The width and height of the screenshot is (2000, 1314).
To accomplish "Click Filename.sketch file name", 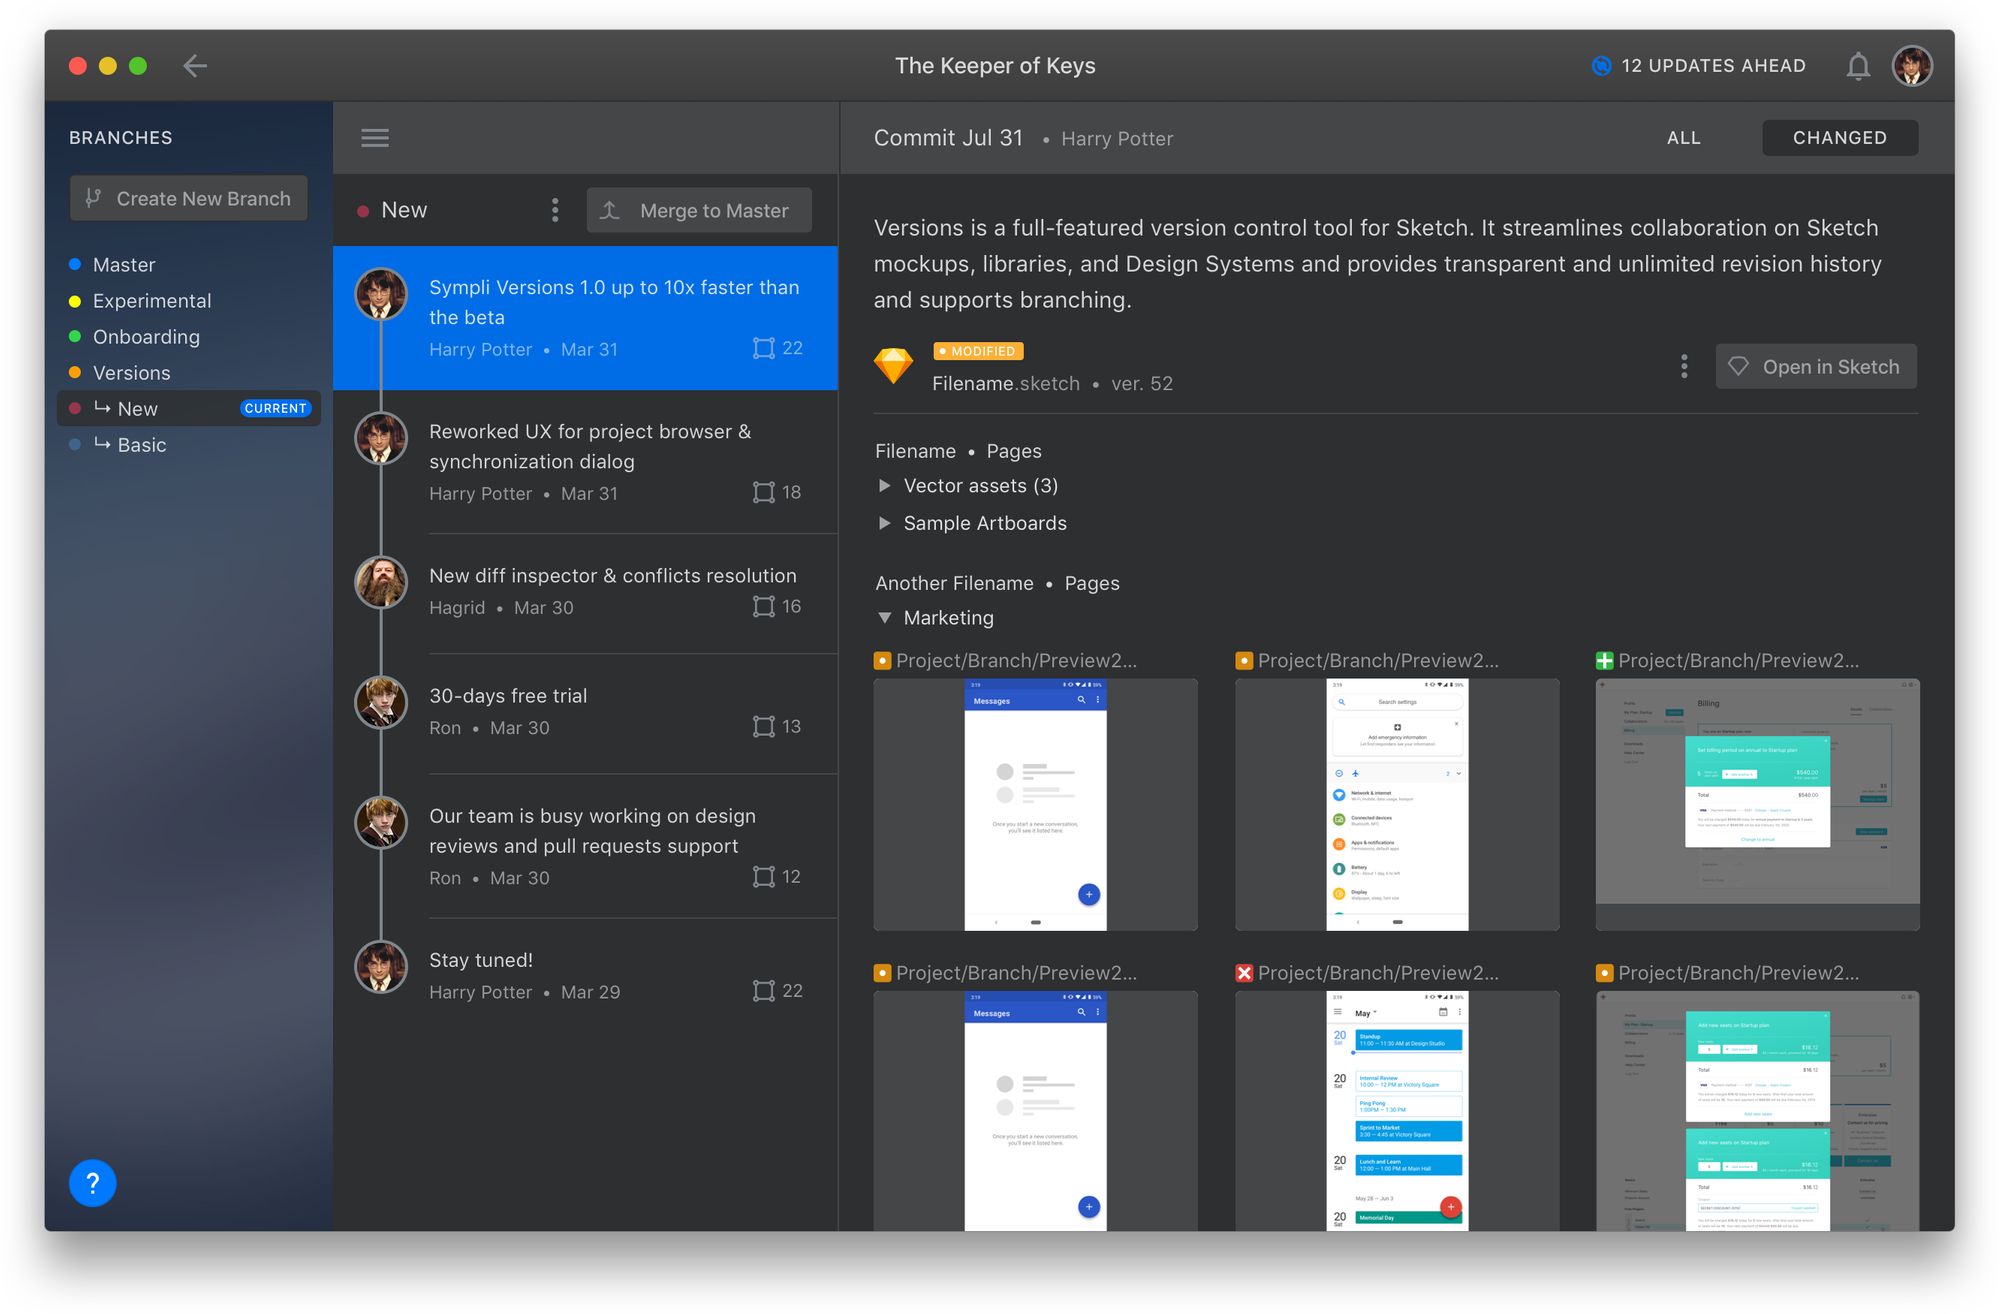I will pyautogui.click(x=1006, y=384).
